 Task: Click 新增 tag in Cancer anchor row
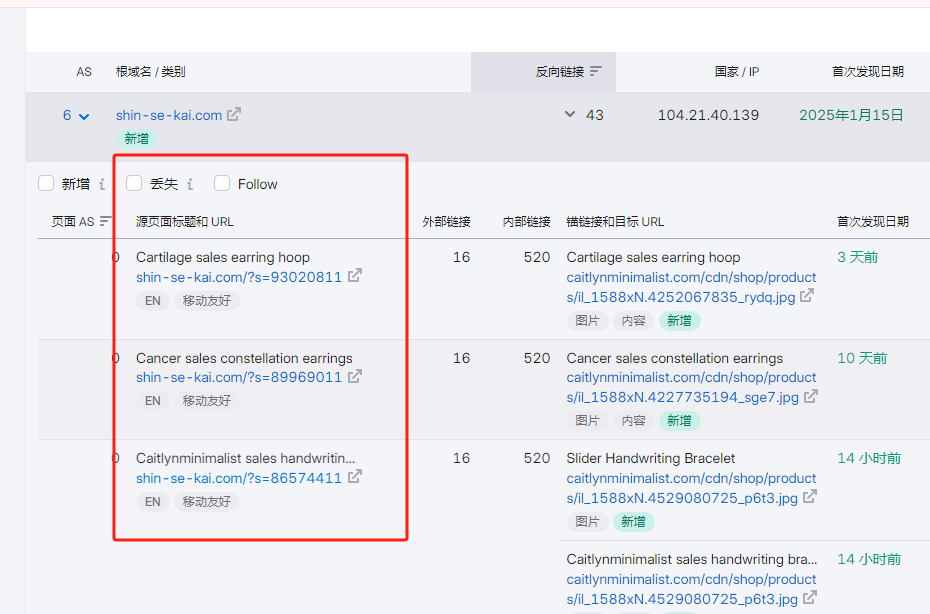click(x=680, y=421)
